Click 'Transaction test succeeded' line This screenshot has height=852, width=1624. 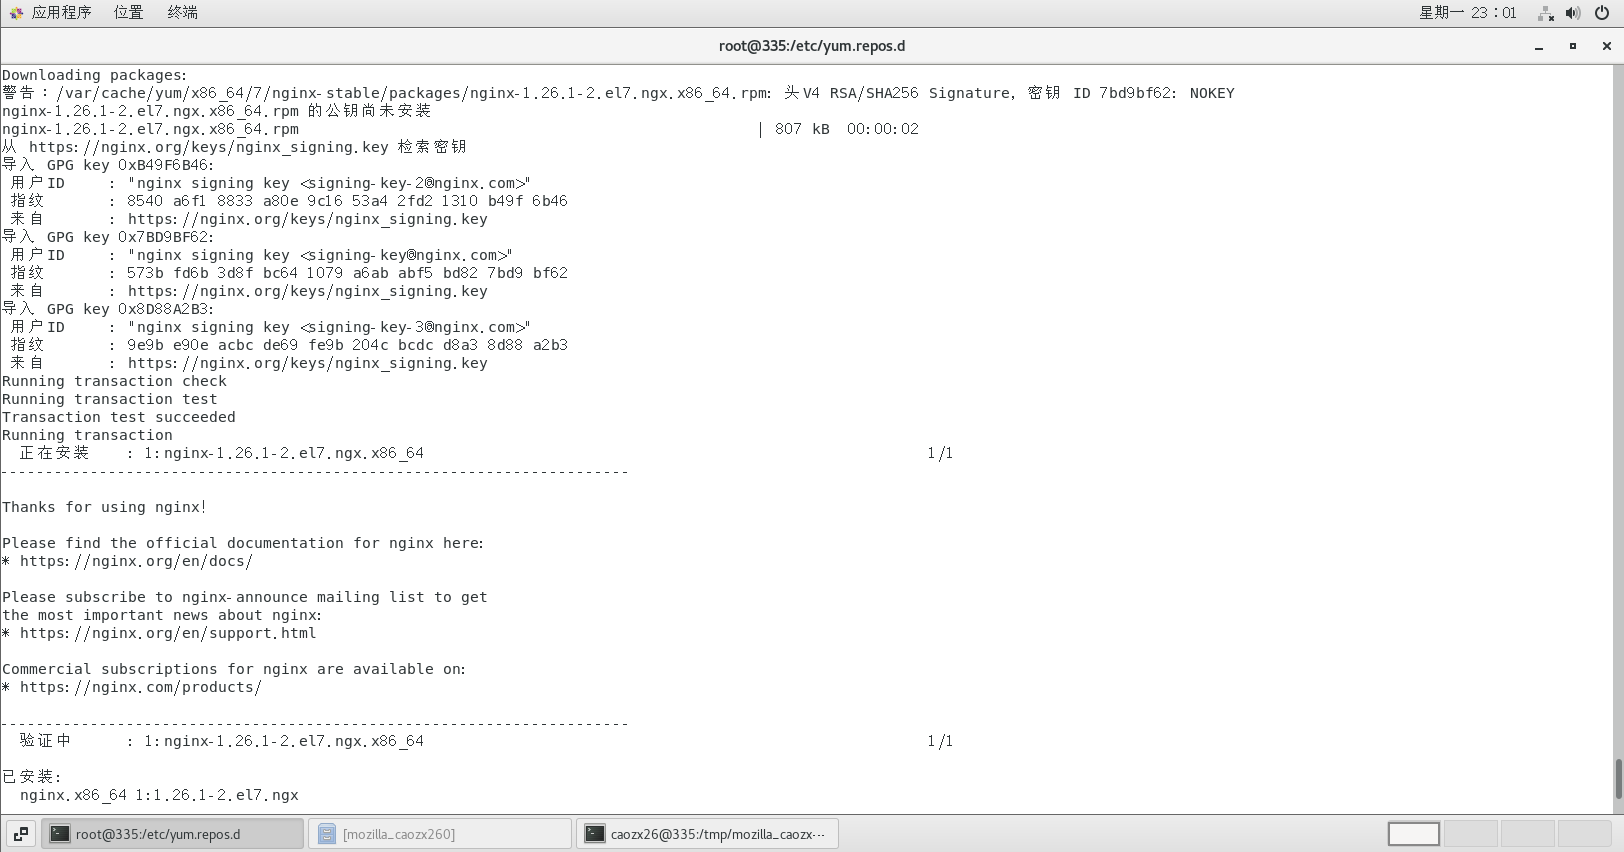119,417
